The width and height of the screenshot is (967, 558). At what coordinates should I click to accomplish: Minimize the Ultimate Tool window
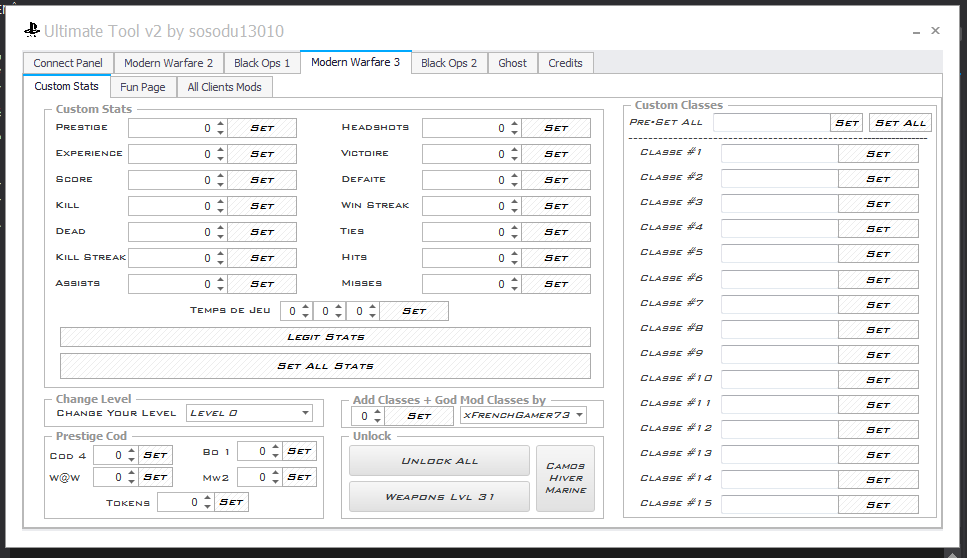tap(916, 31)
